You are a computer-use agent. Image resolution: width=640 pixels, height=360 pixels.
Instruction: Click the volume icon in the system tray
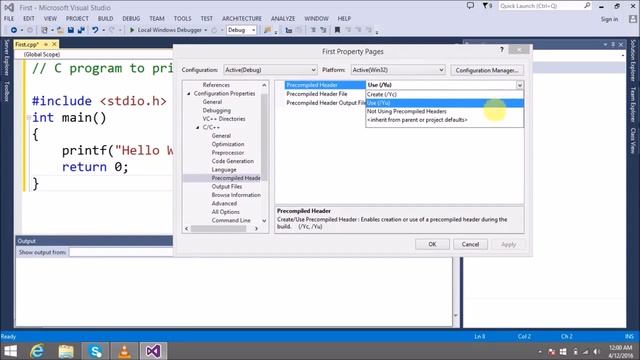click(x=596, y=352)
